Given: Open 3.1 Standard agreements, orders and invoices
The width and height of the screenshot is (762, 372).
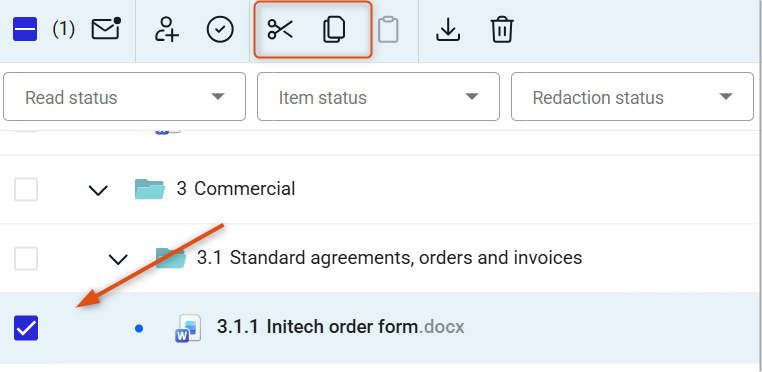Looking at the screenshot, I should click(389, 258).
